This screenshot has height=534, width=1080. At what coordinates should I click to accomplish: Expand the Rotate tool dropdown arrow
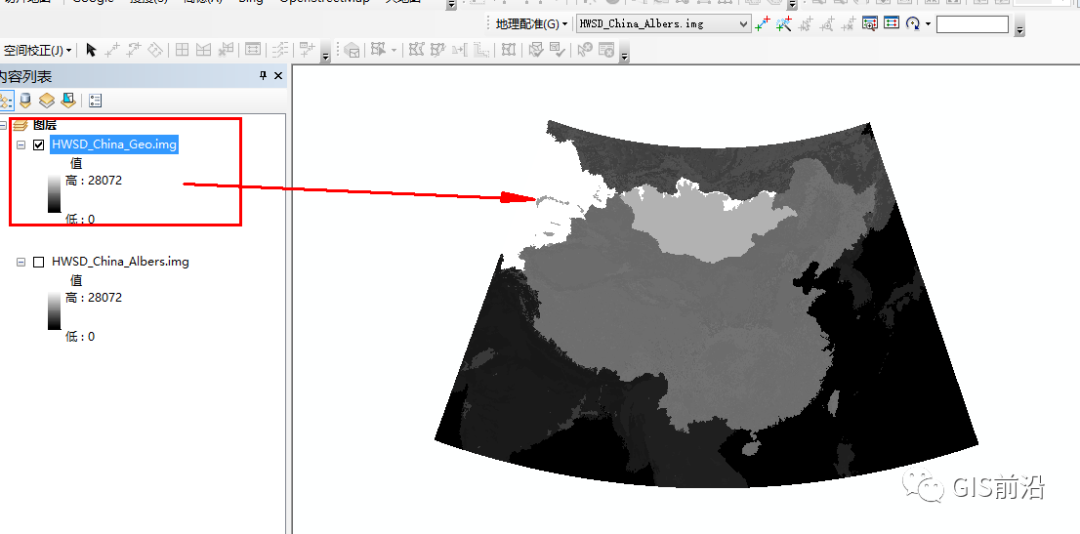click(928, 24)
